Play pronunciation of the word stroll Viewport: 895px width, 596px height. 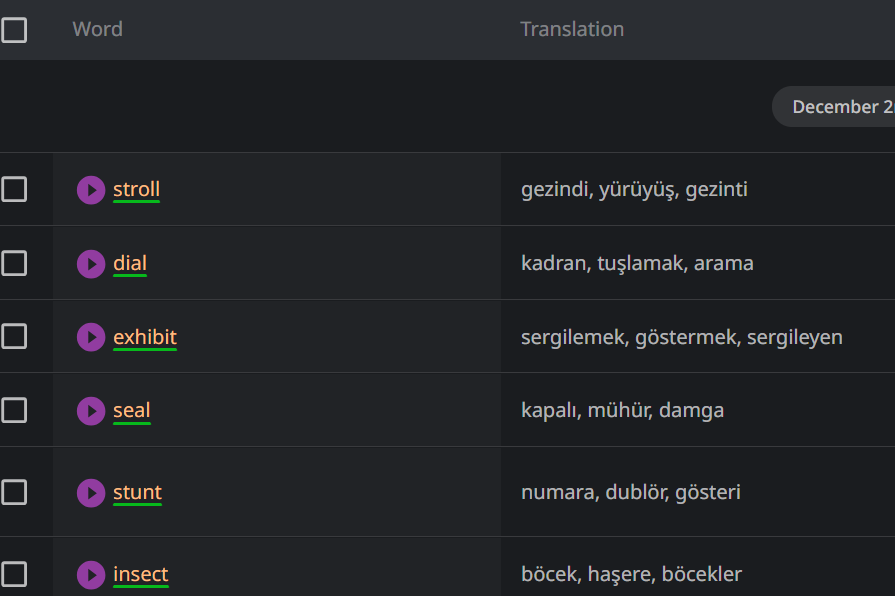tap(91, 190)
